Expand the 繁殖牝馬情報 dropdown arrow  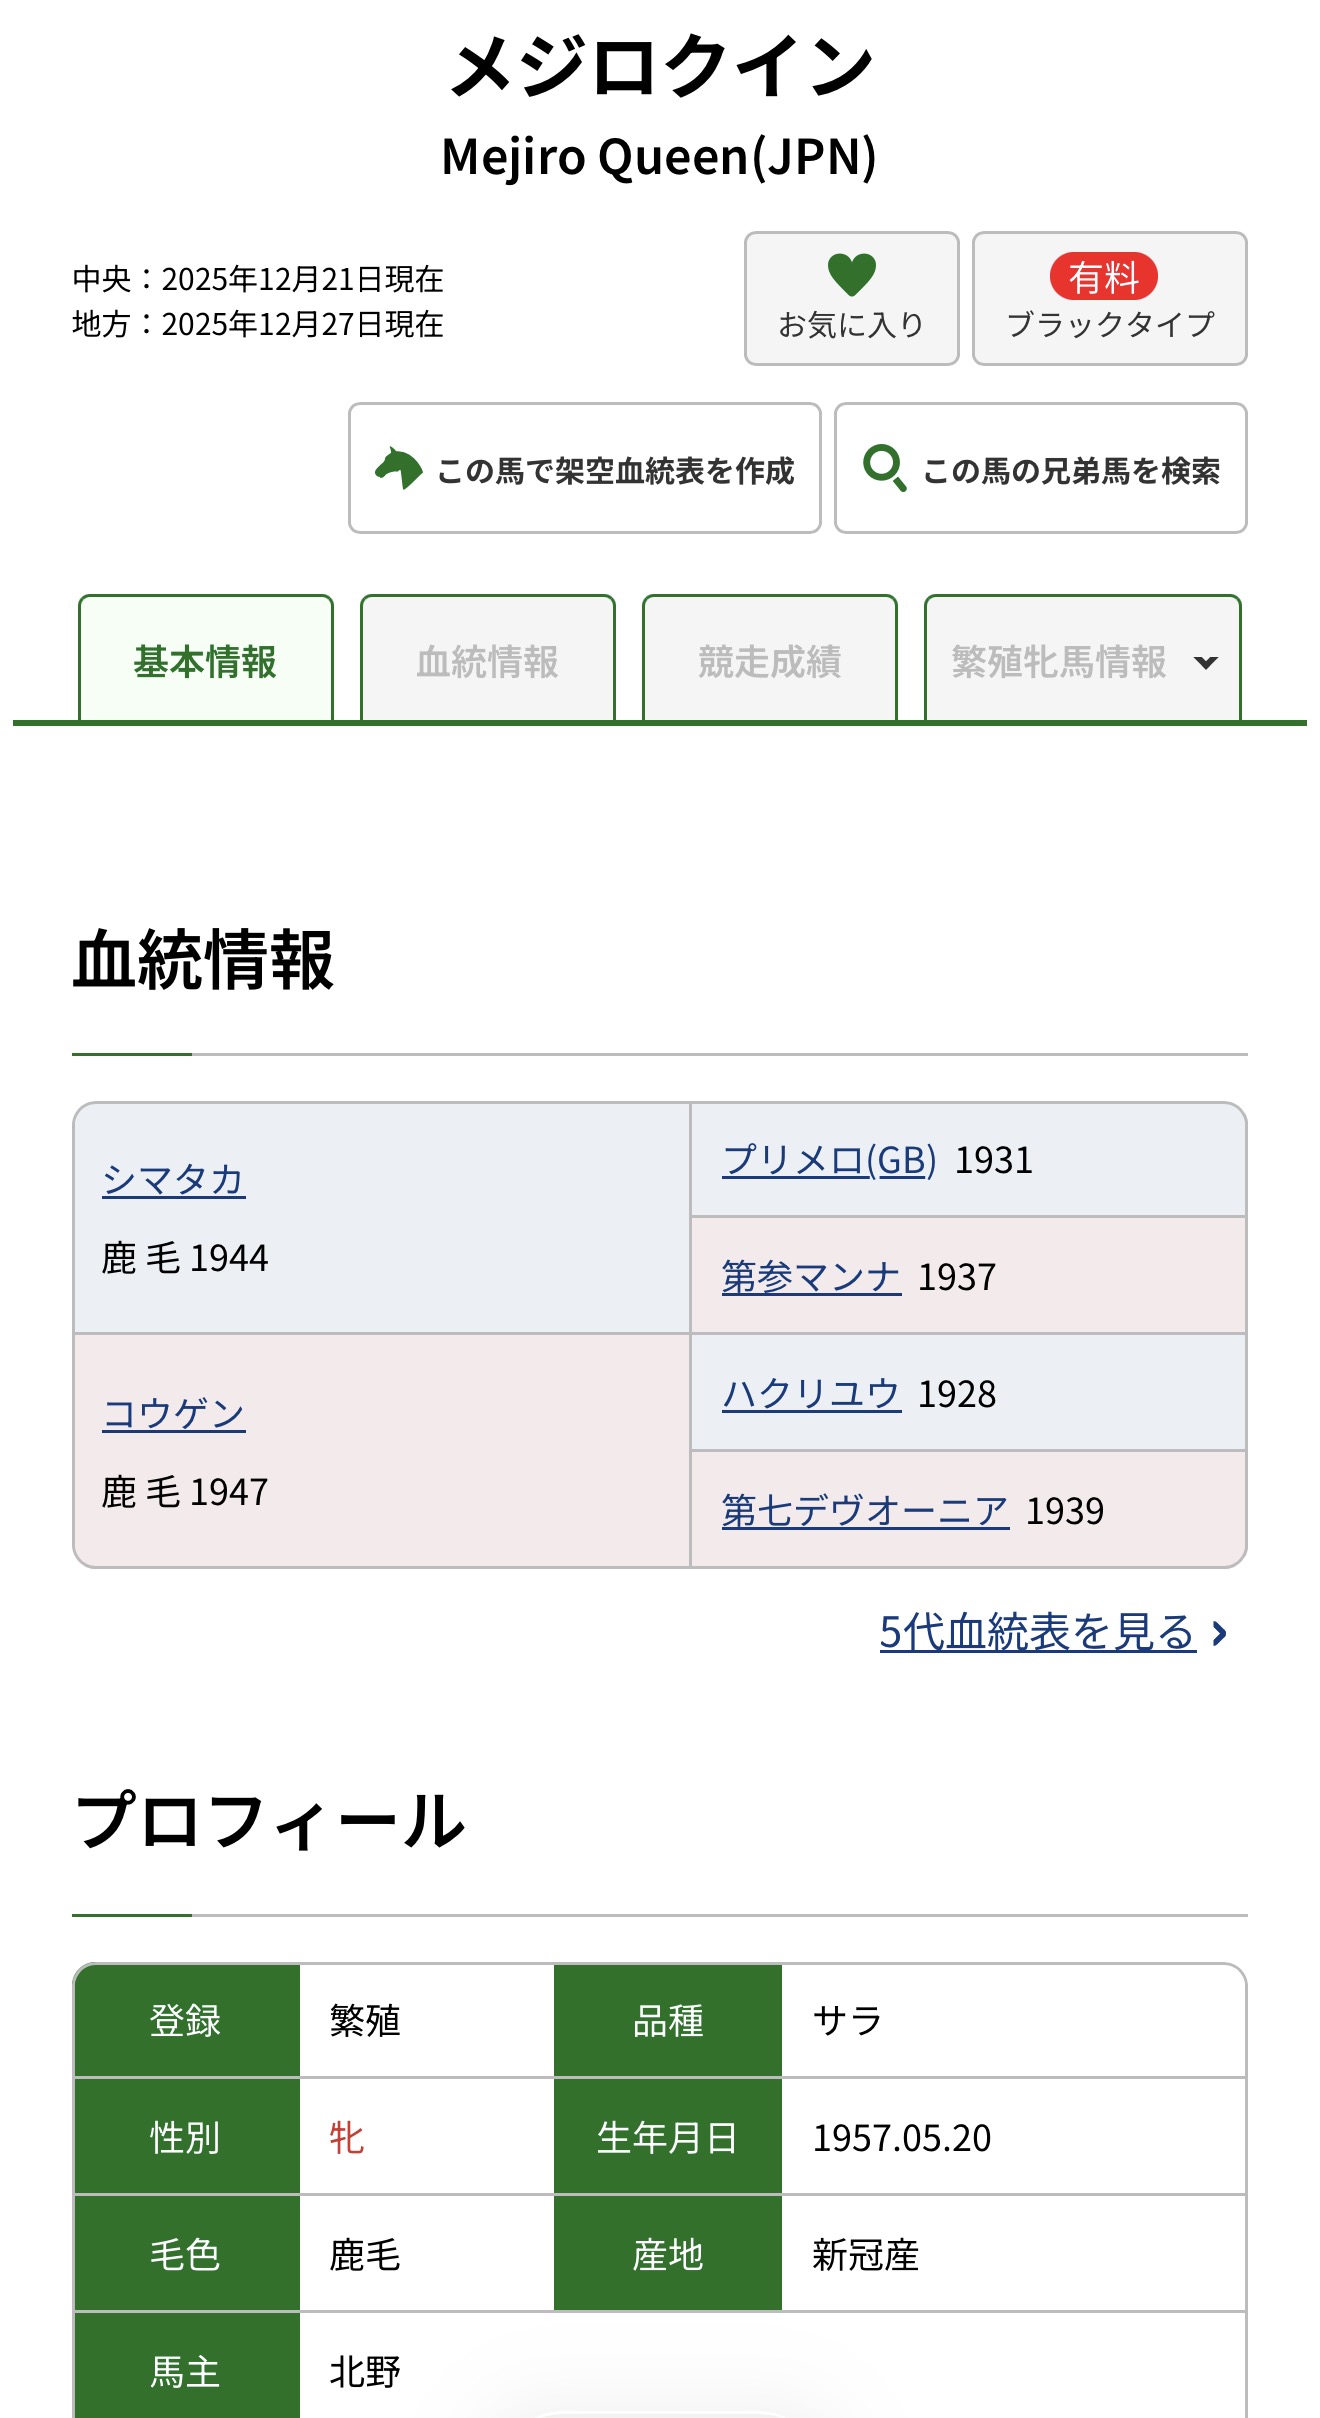point(1206,662)
